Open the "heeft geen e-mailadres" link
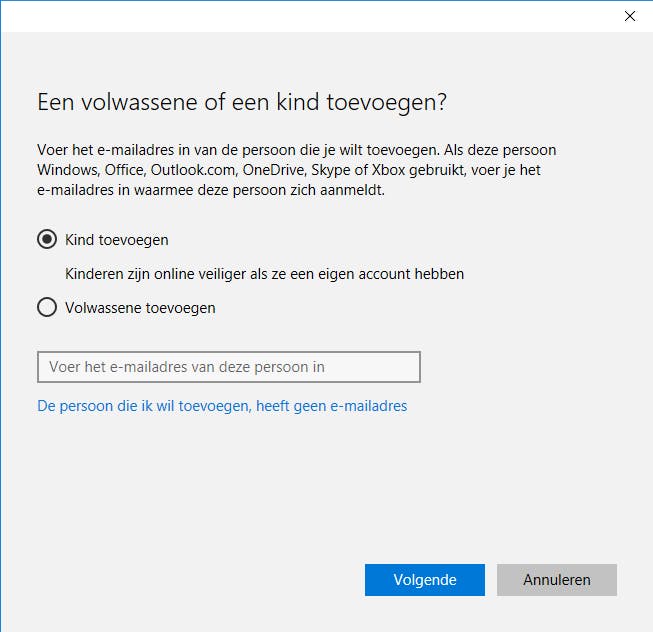 point(222,406)
